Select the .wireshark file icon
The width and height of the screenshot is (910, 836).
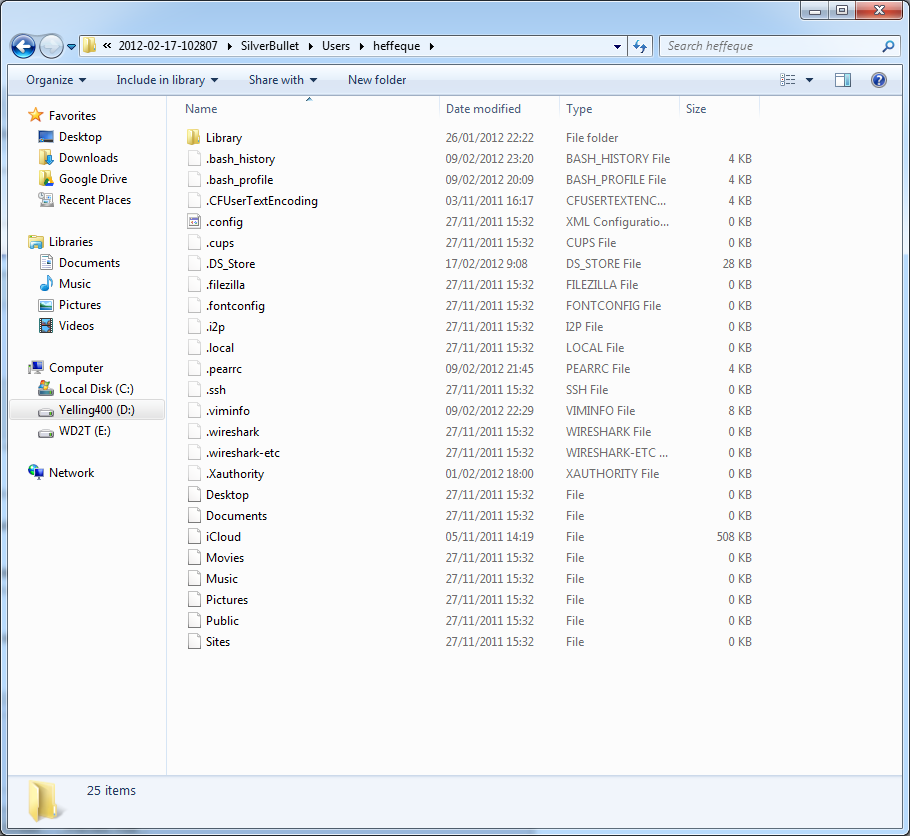[194, 431]
